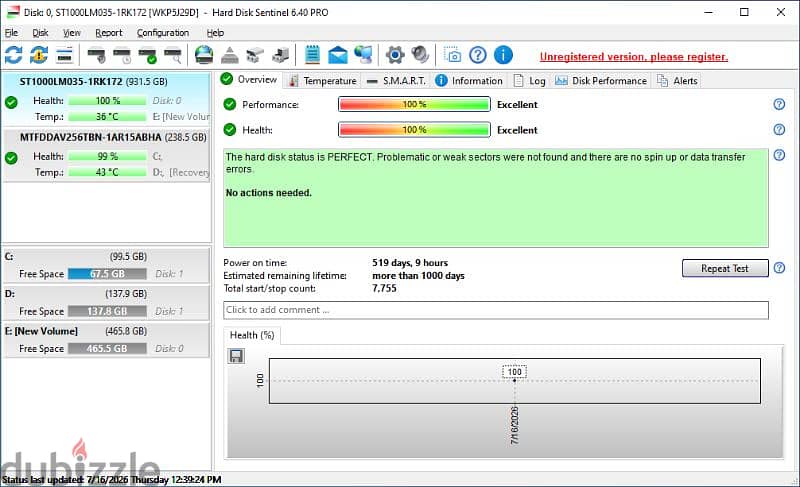Click the '519 days, 9 hours' value

[x=410, y=263]
